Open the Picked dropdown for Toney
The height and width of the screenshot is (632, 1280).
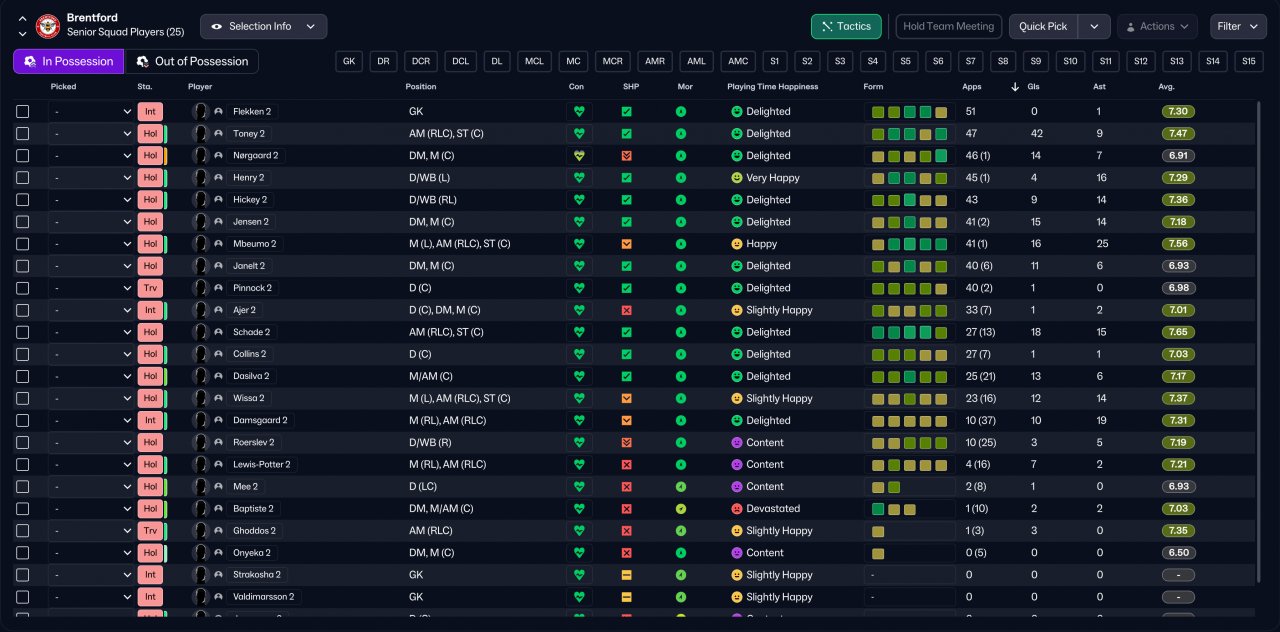pyautogui.click(x=90, y=134)
